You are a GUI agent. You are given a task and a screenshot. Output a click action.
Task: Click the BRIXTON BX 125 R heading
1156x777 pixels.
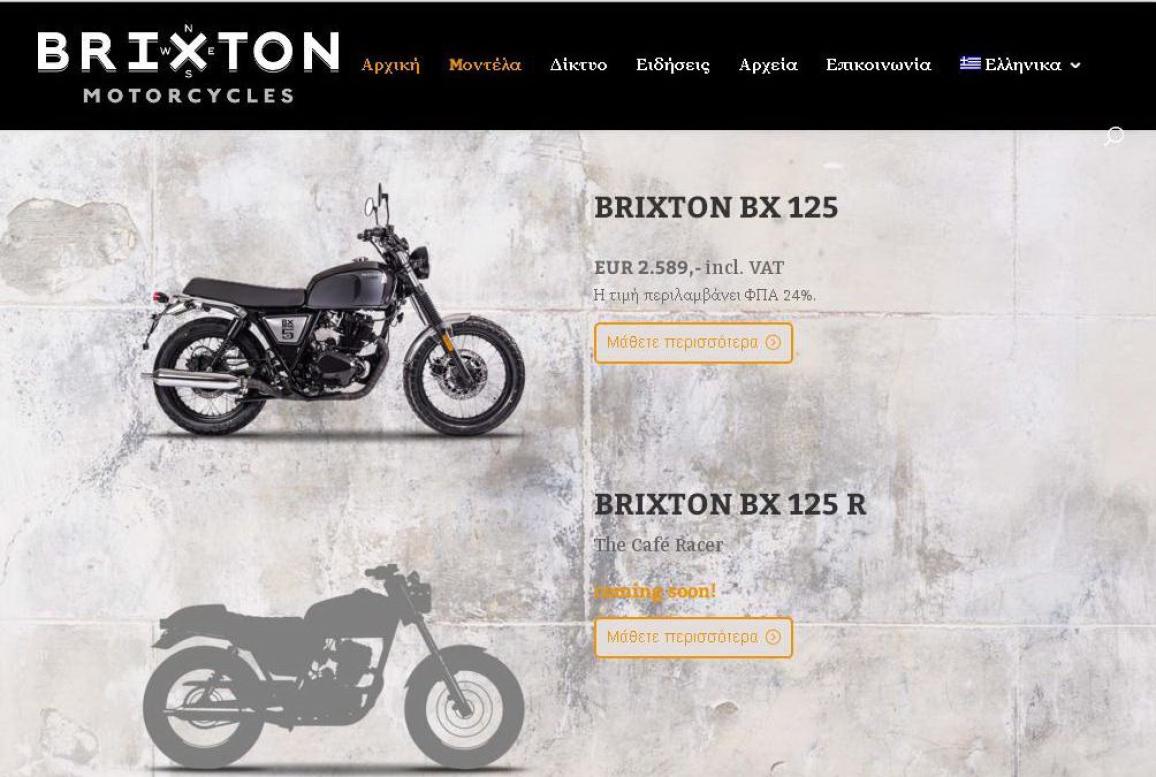click(x=730, y=504)
